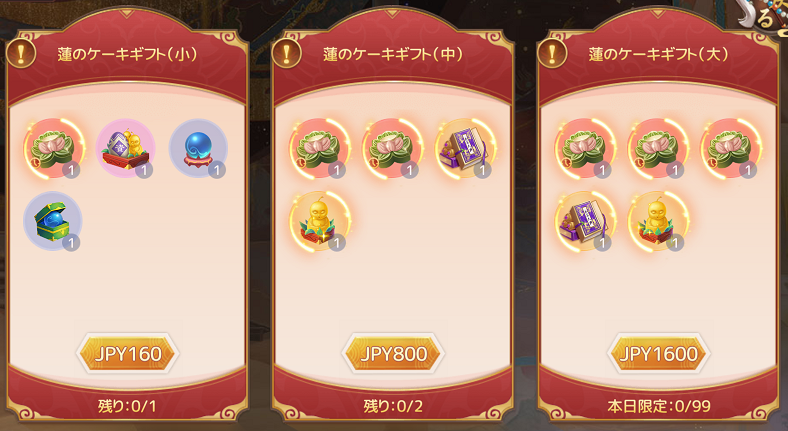Screen dimensions: 788x431
Task: Buy the medium gift for JPY800
Action: [393, 354]
